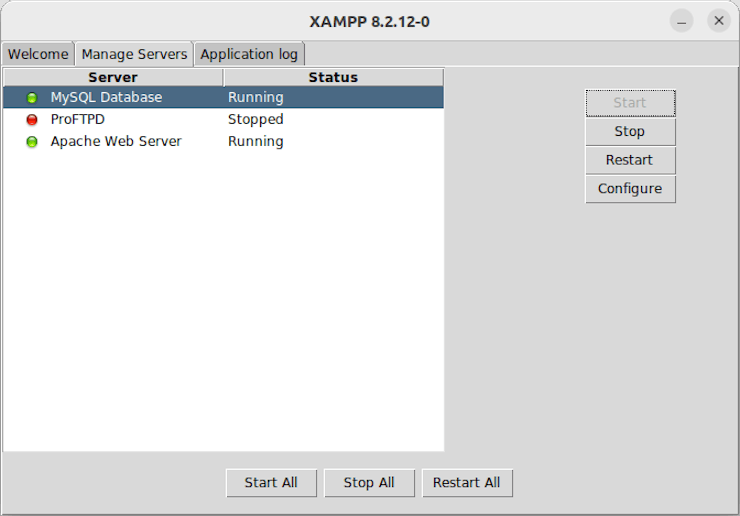Click the red status icon beside ProFTPD
The image size is (740, 516).
[32, 119]
